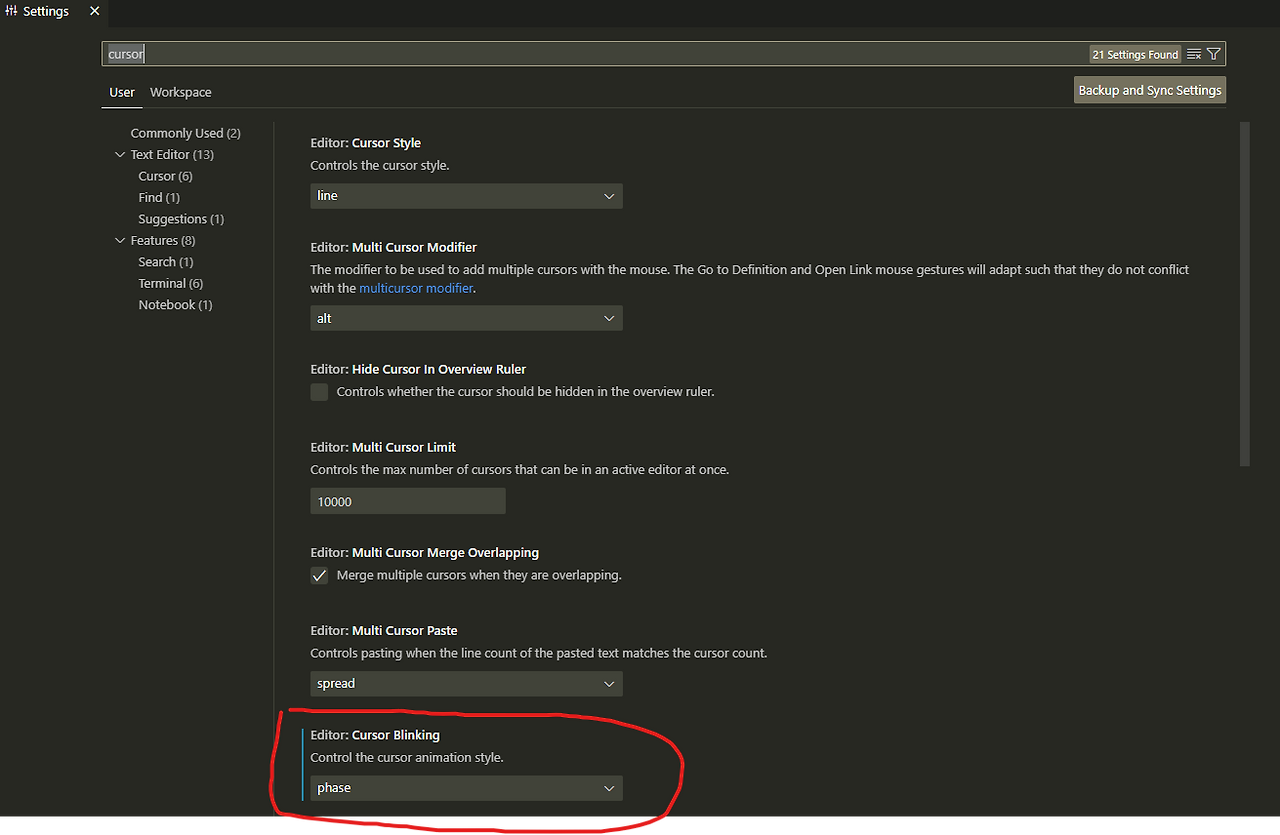Disable Multi Cursor Merge Overlapping
Viewport: 1280px width, 835px height.
click(318, 575)
